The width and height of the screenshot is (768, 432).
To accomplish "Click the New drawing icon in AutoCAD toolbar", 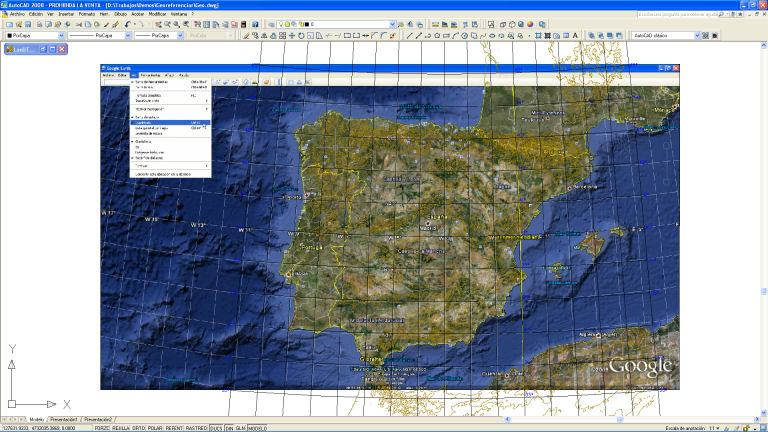I will [x=9, y=24].
